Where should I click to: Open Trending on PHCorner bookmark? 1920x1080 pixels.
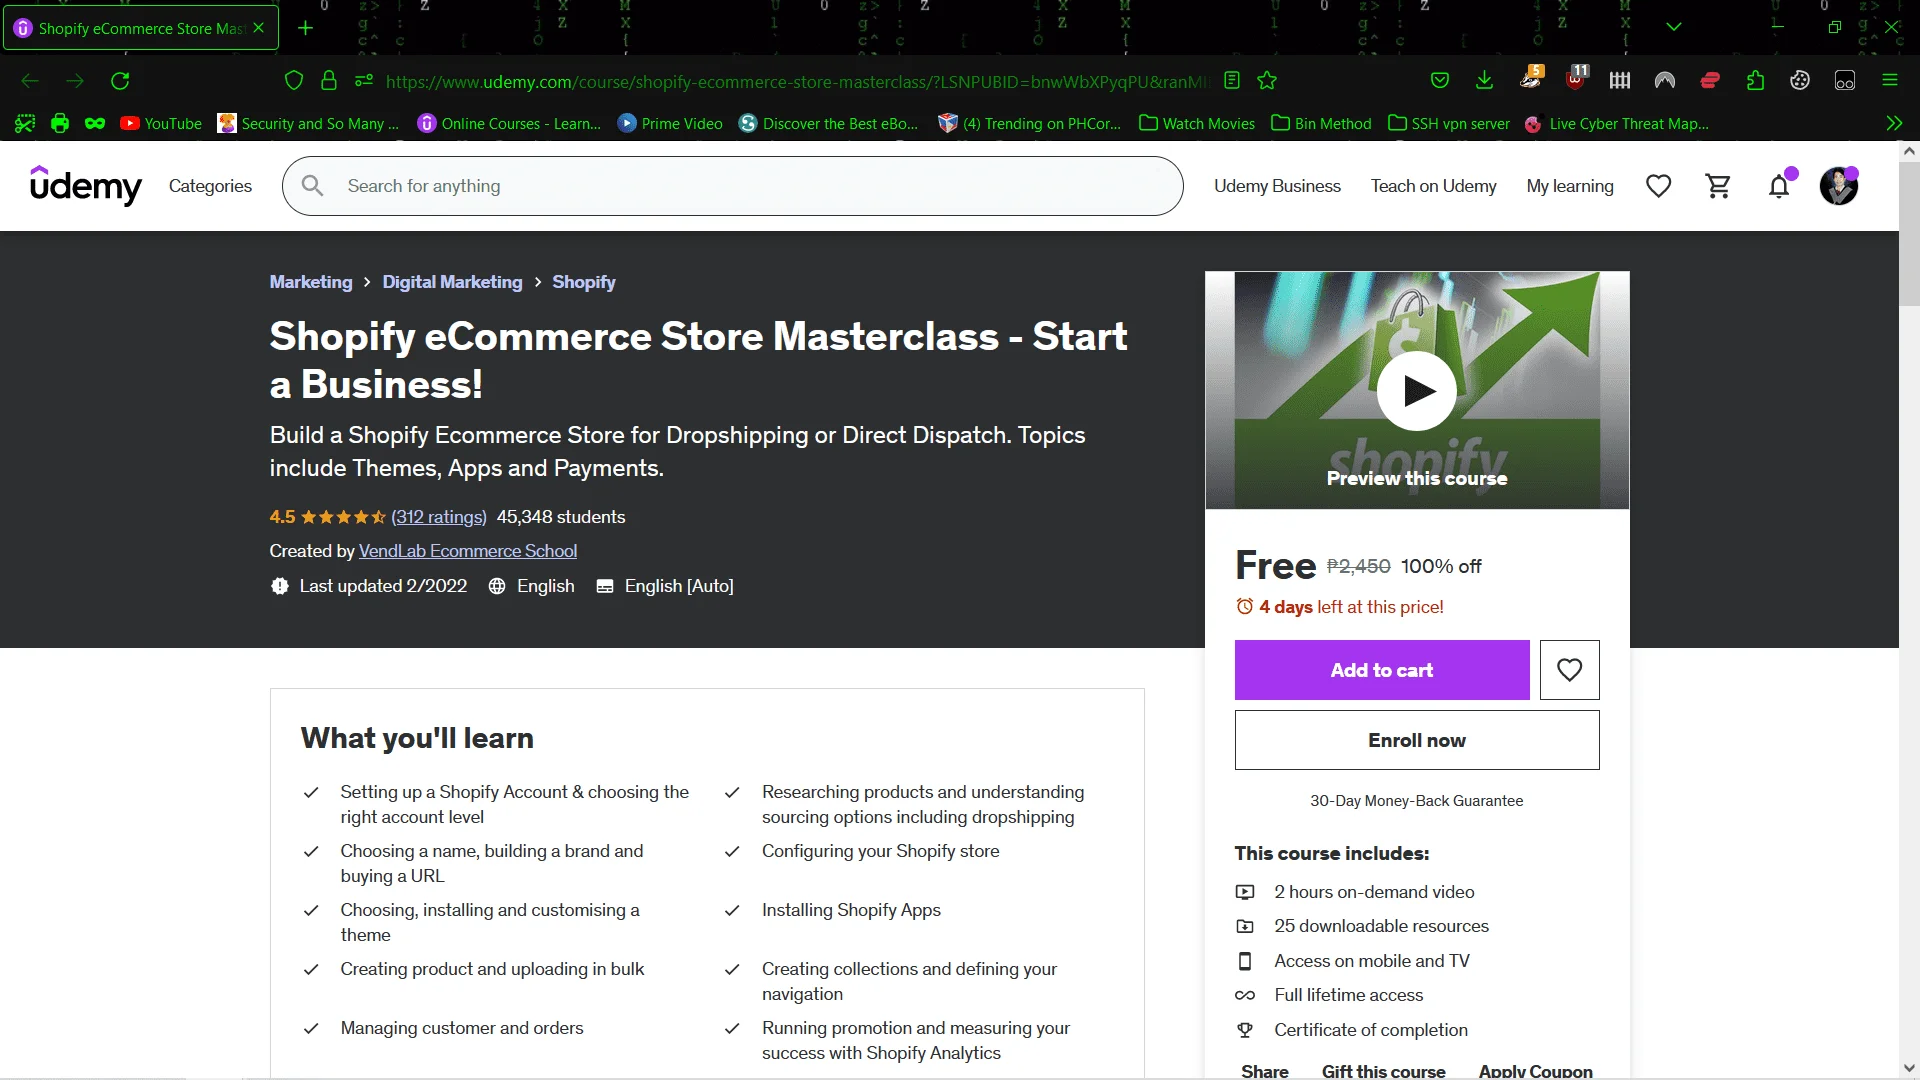(x=1030, y=124)
